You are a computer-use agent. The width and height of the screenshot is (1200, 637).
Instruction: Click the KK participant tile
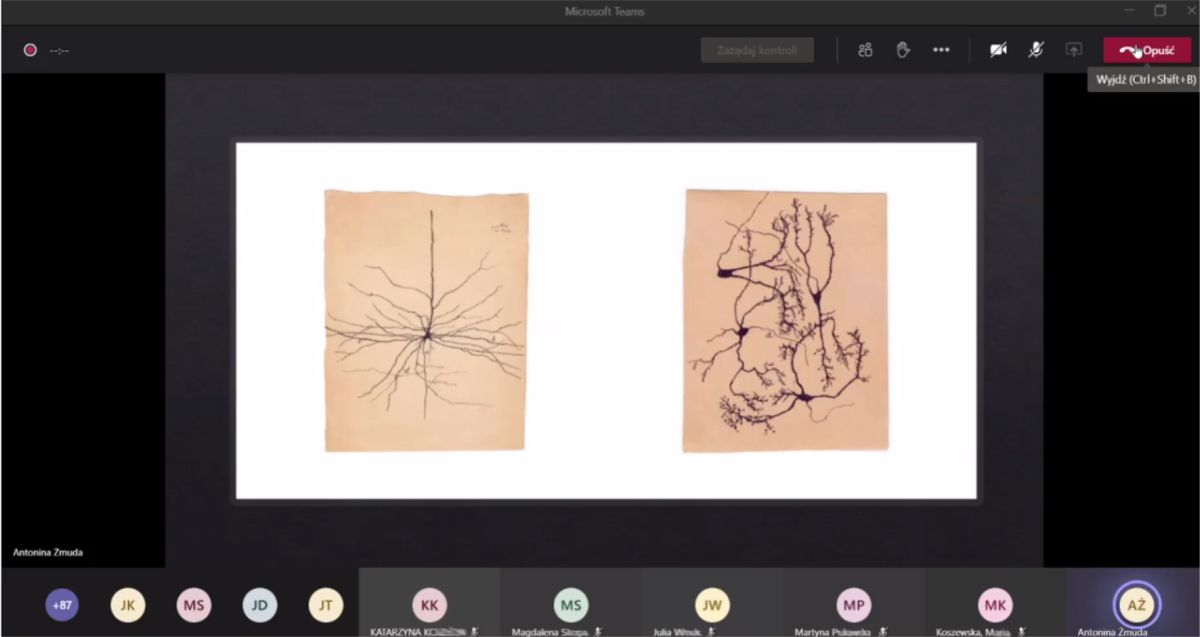click(x=429, y=604)
